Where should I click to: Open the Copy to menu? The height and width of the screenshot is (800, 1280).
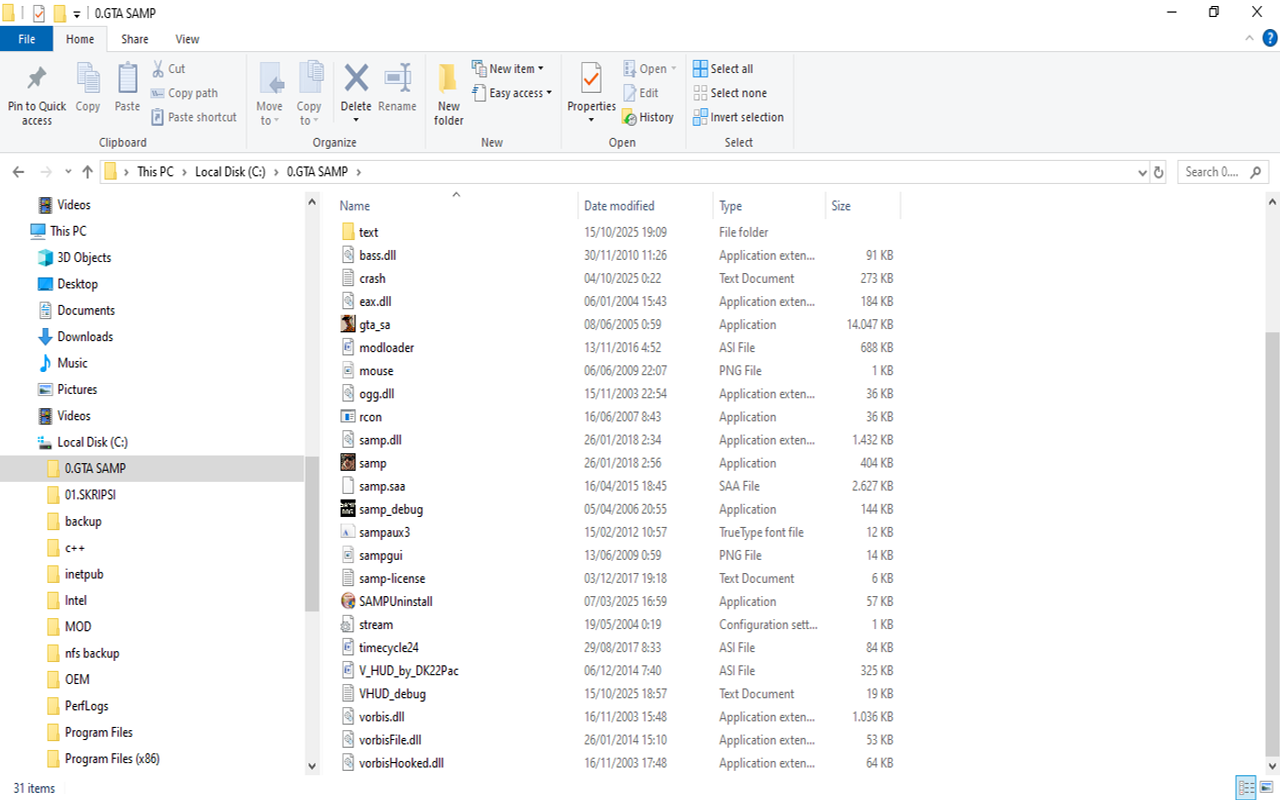tap(310, 94)
